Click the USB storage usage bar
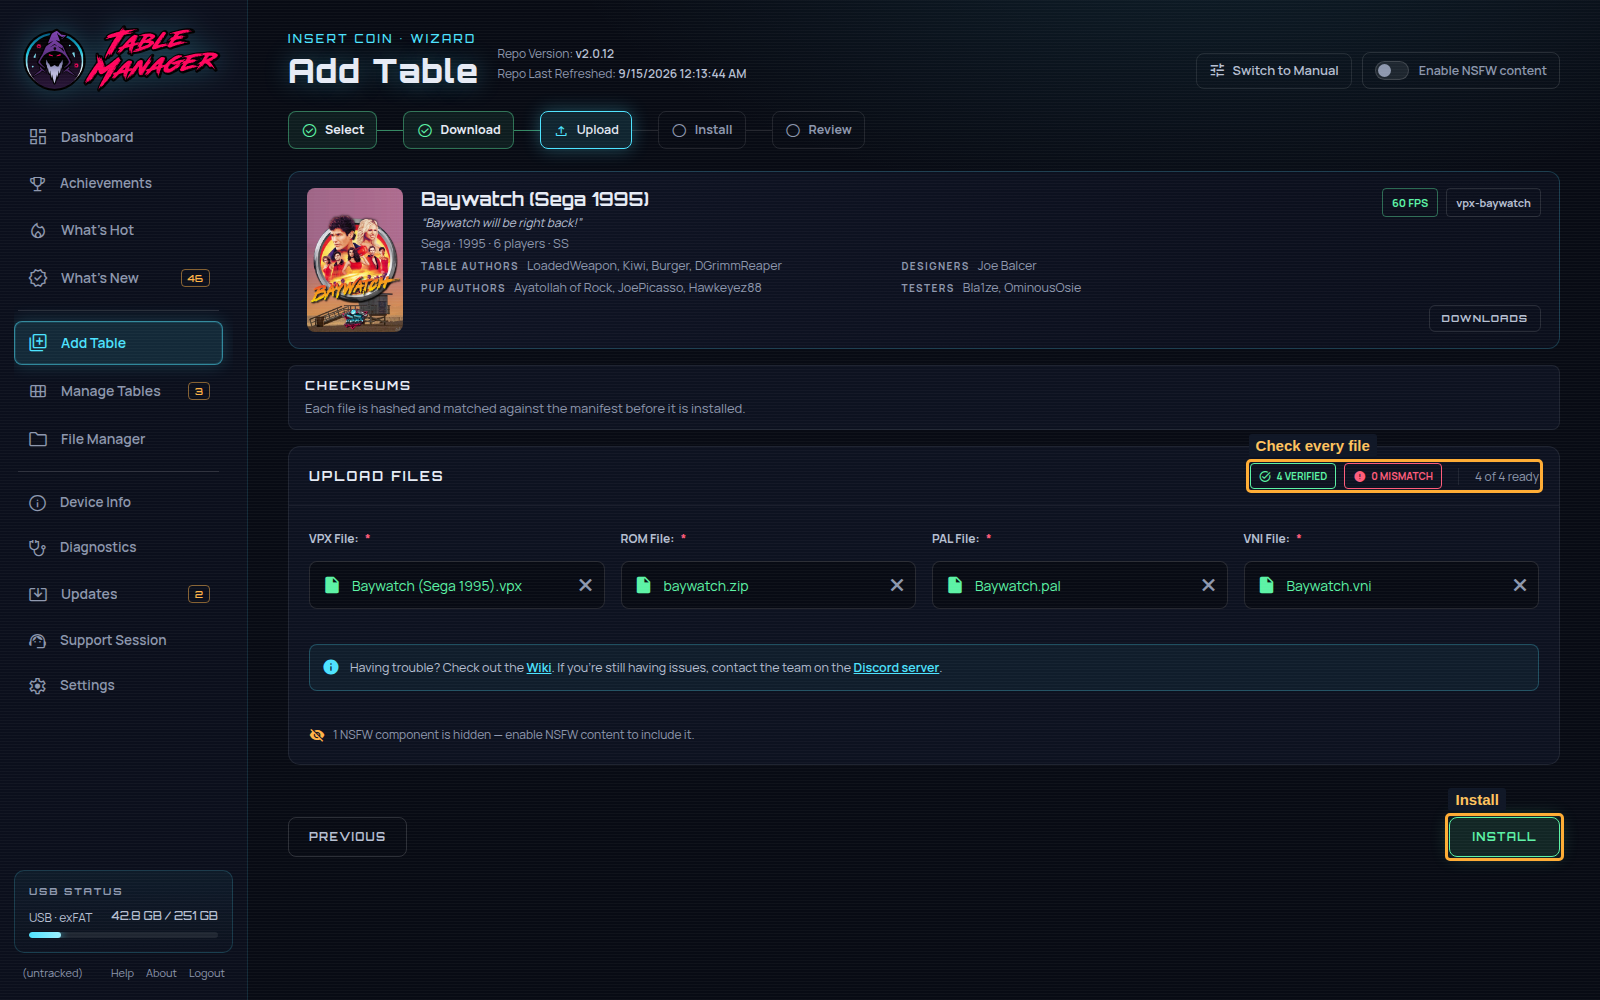The height and width of the screenshot is (1000, 1600). pyautogui.click(x=123, y=935)
